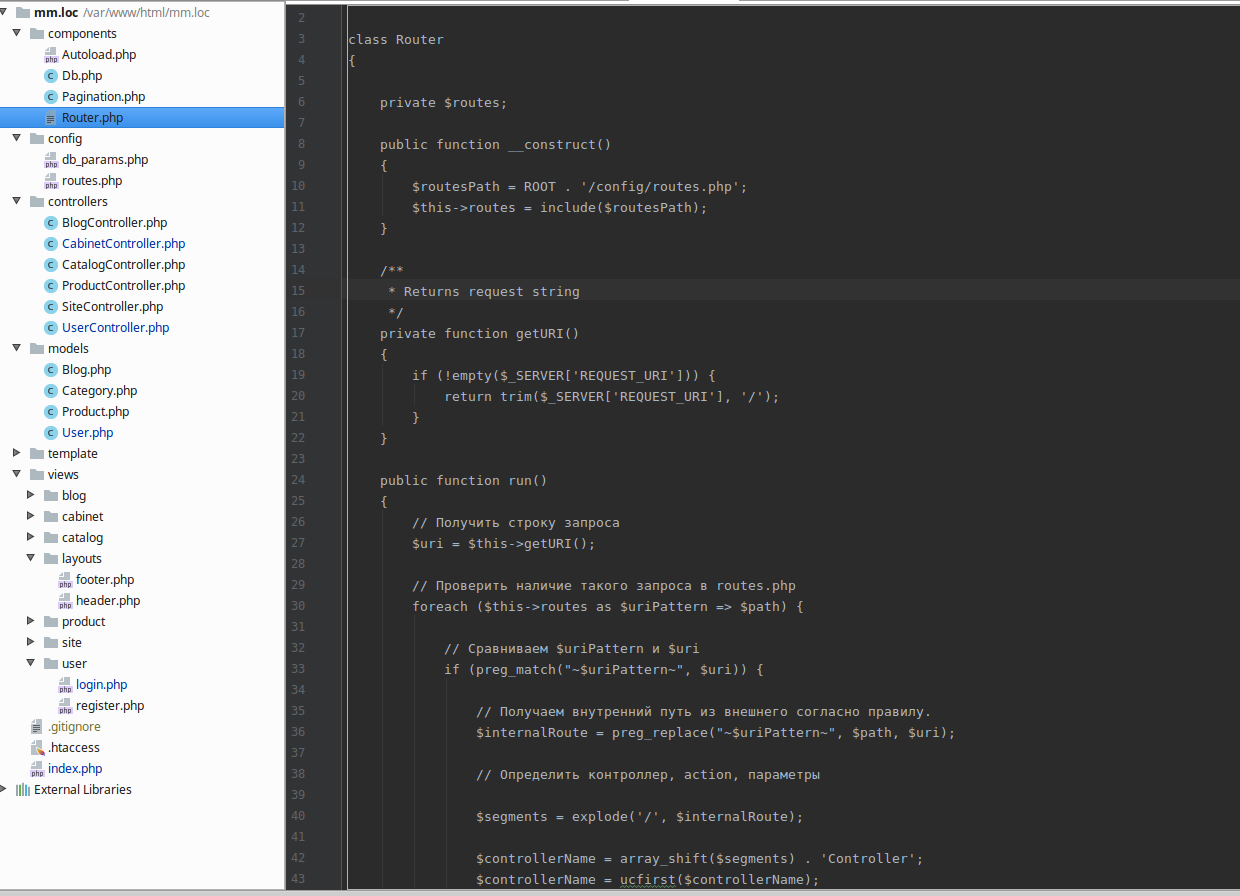The image size is (1240, 896).
Task: Collapse the views folder
Action: pos(16,475)
